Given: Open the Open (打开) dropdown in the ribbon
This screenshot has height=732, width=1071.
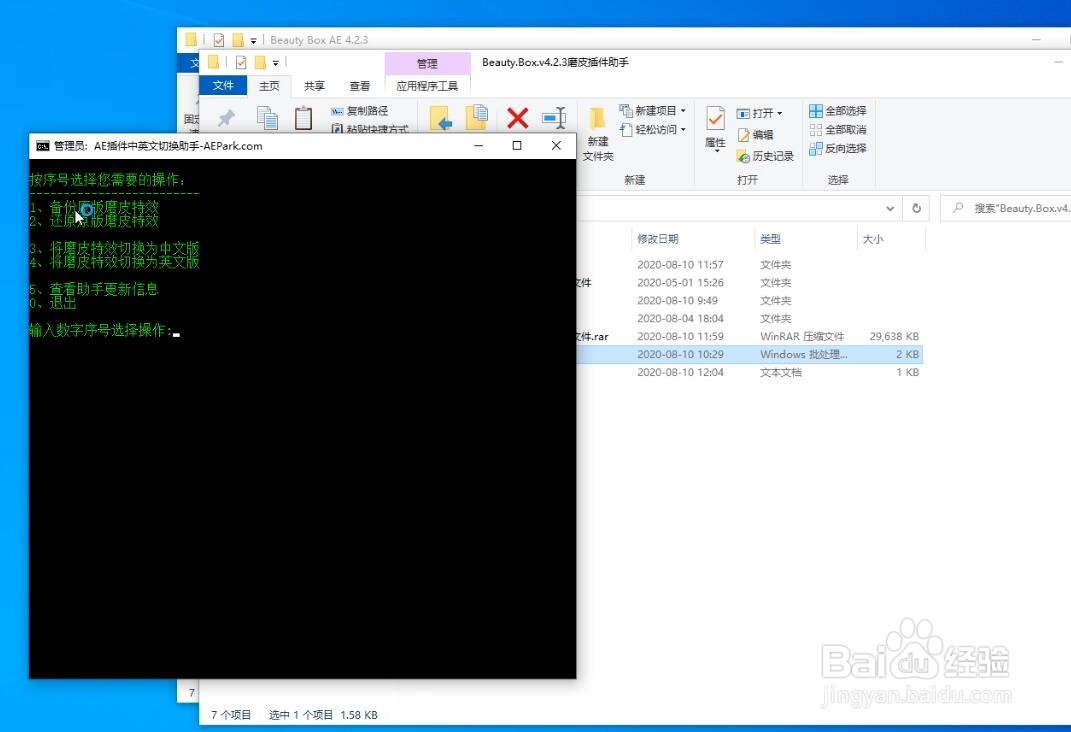Looking at the screenshot, I should pyautogui.click(x=760, y=113).
